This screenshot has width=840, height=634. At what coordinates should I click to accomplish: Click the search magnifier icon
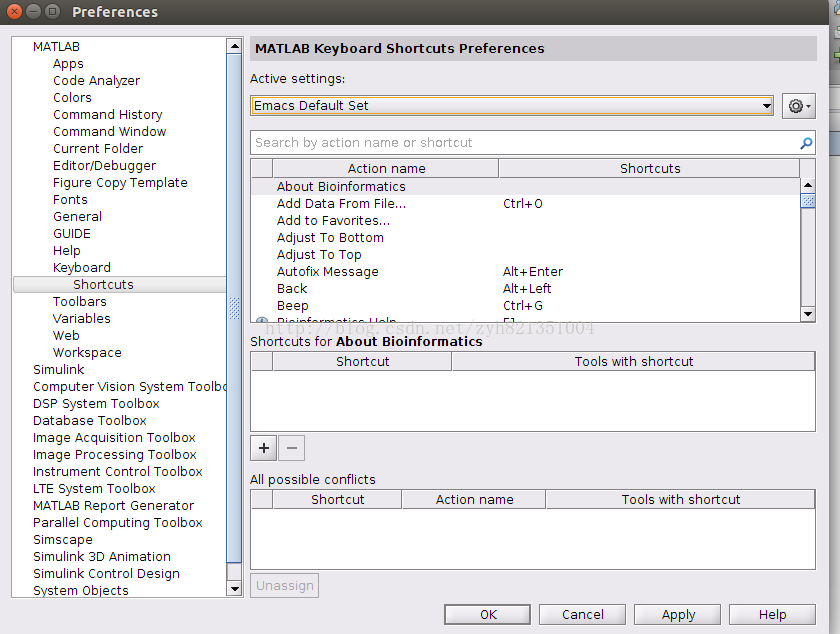pos(806,143)
